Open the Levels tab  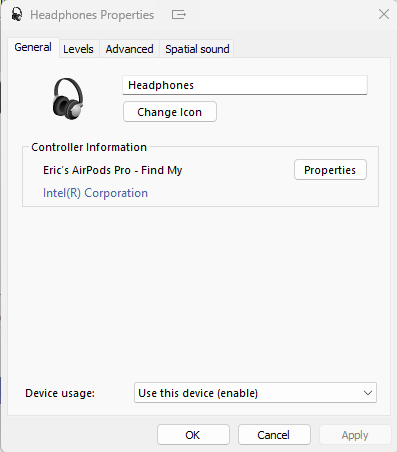point(78,49)
